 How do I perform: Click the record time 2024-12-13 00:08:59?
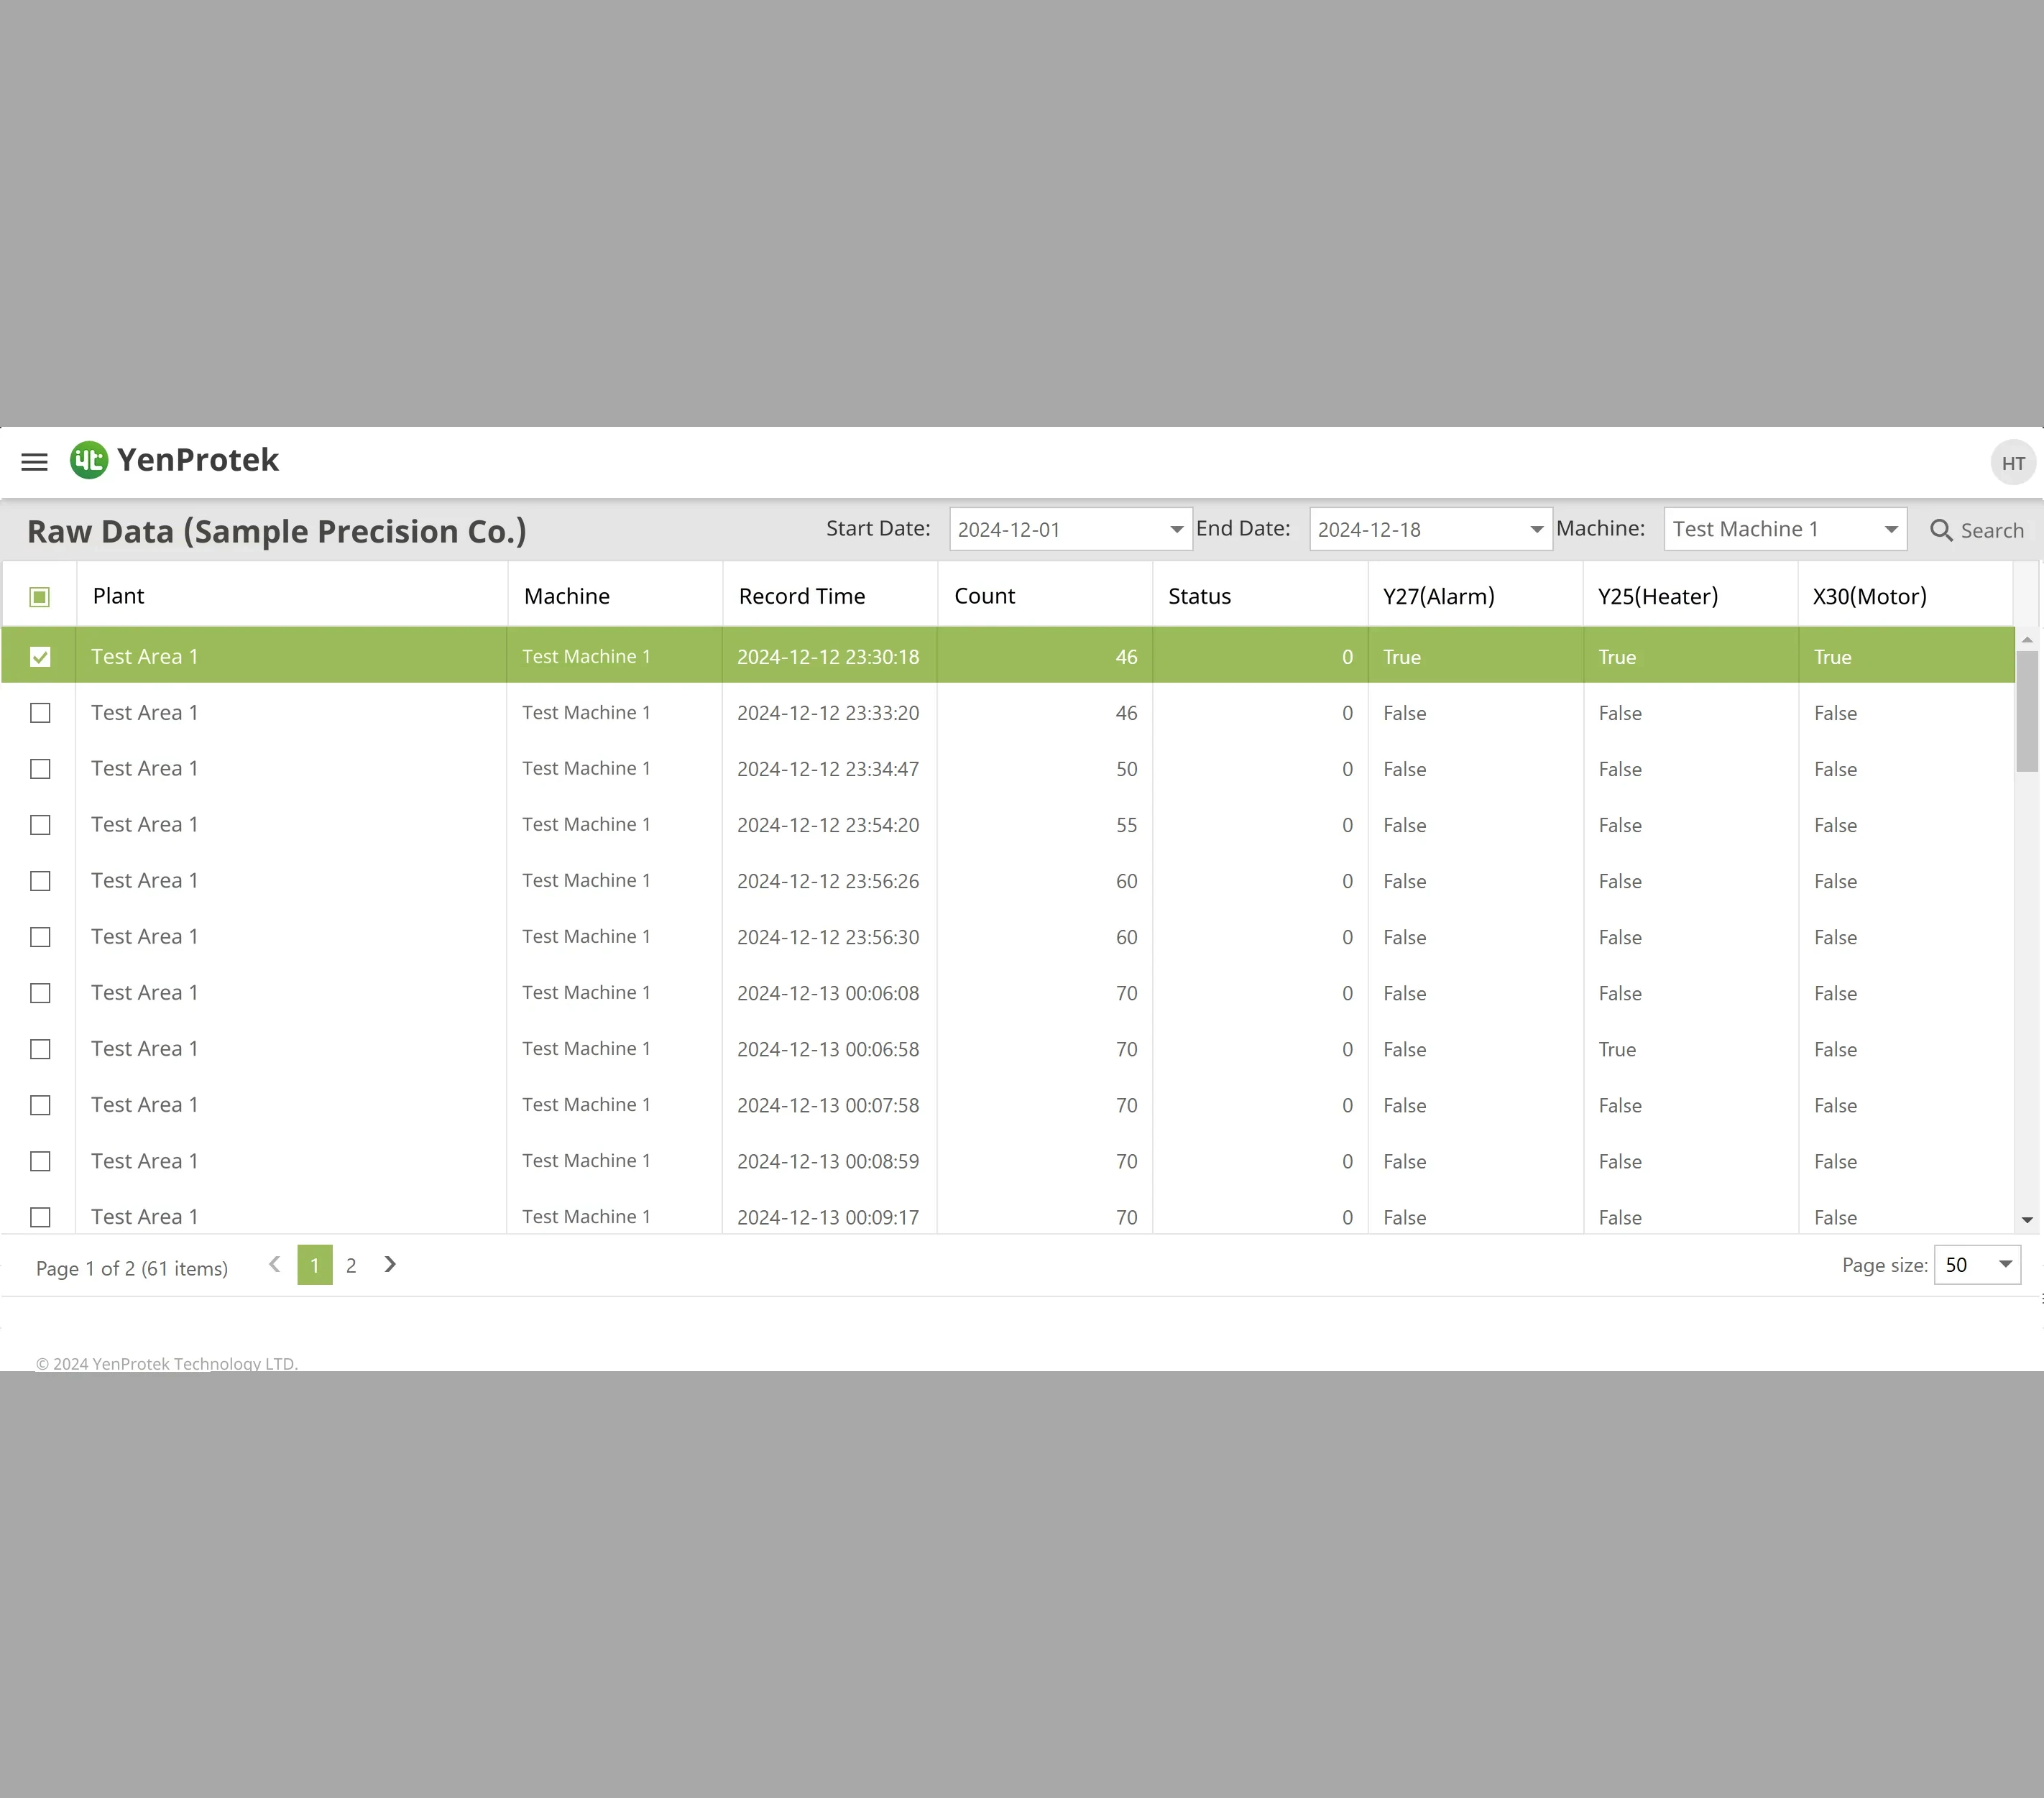click(828, 1161)
